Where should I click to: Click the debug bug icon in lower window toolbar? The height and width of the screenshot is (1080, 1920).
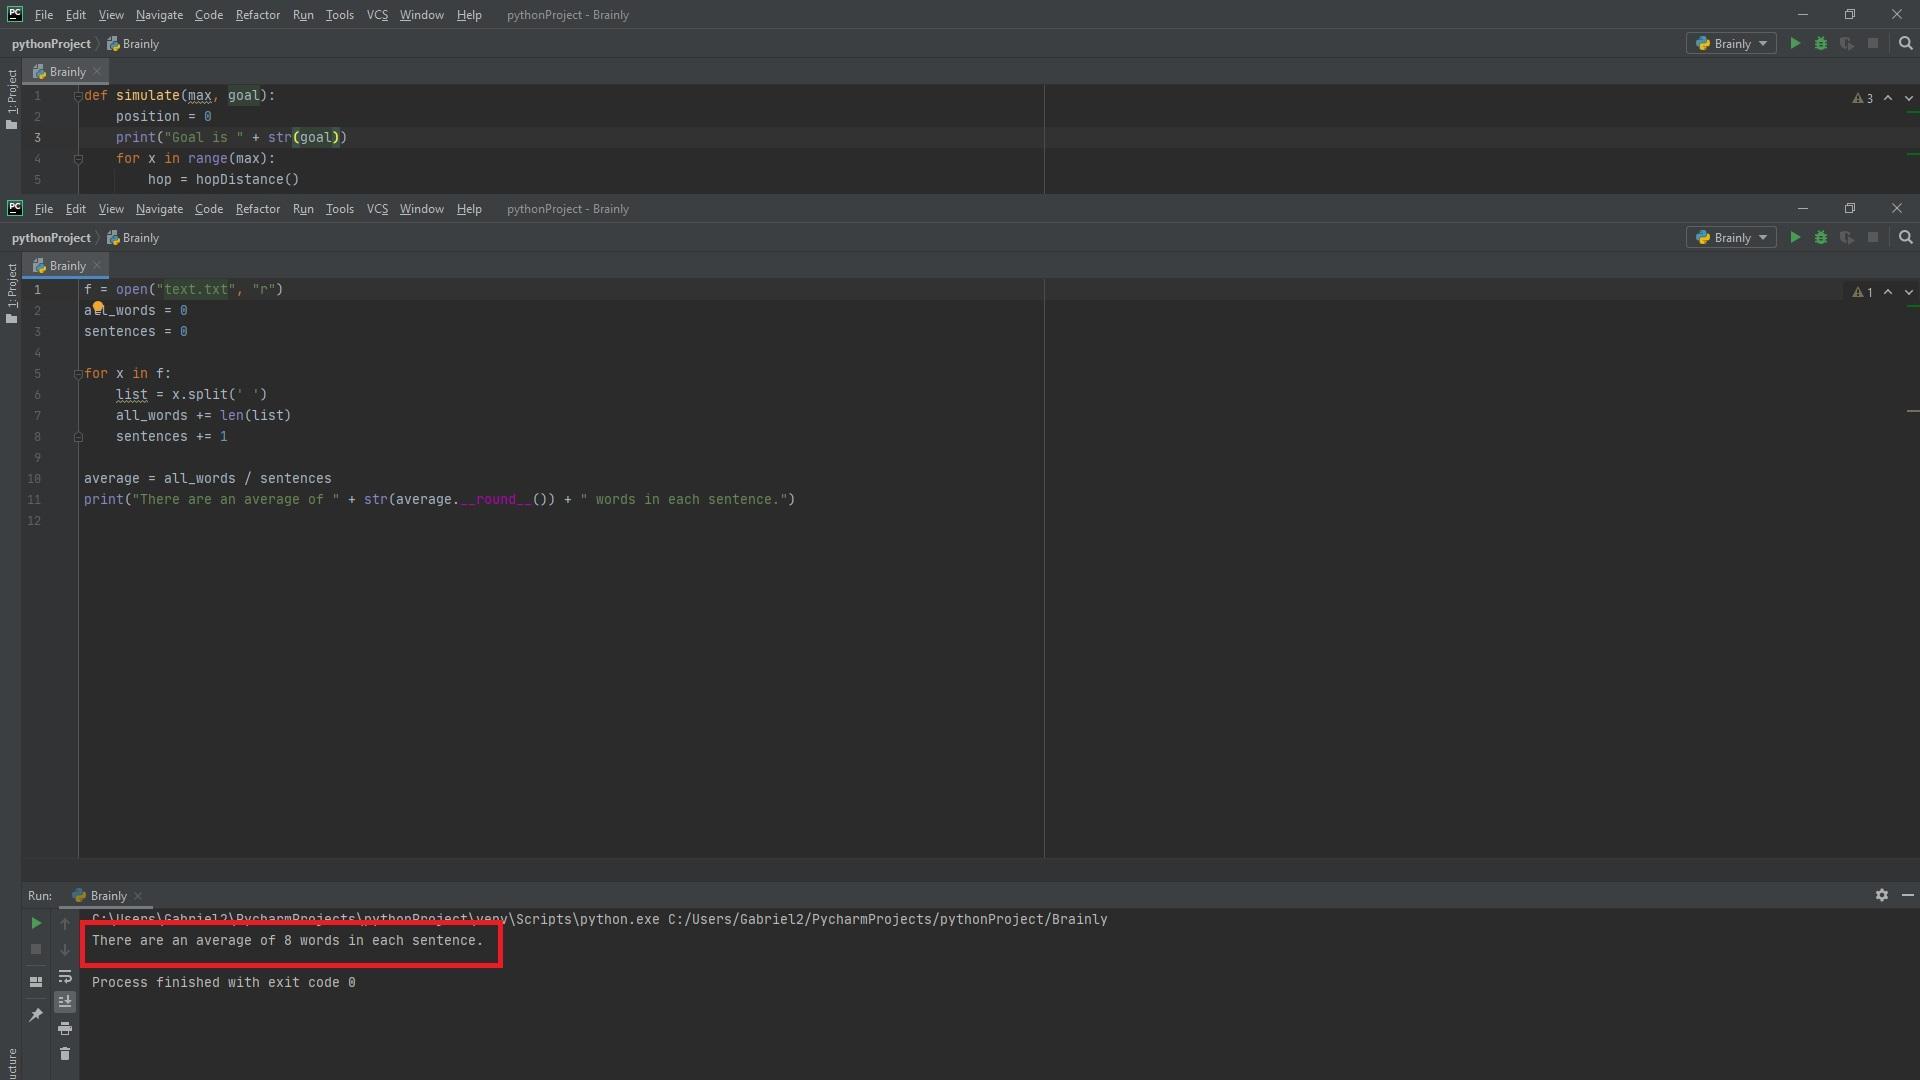1820,238
